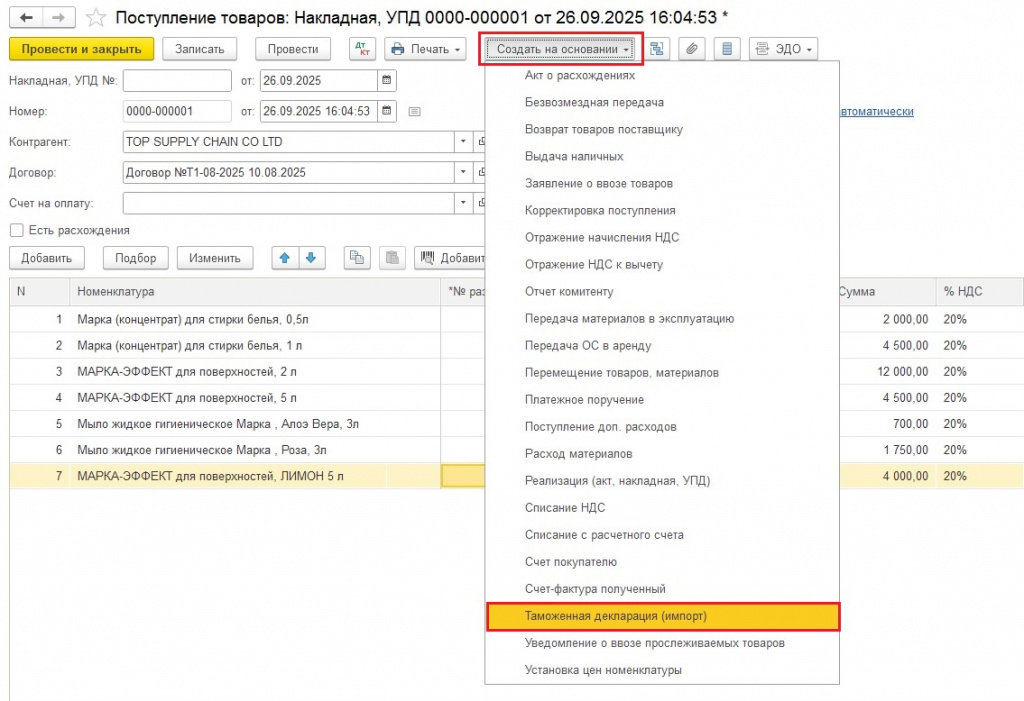
Task: Select Таможенная декларация (импорт)
Action: pos(662,616)
